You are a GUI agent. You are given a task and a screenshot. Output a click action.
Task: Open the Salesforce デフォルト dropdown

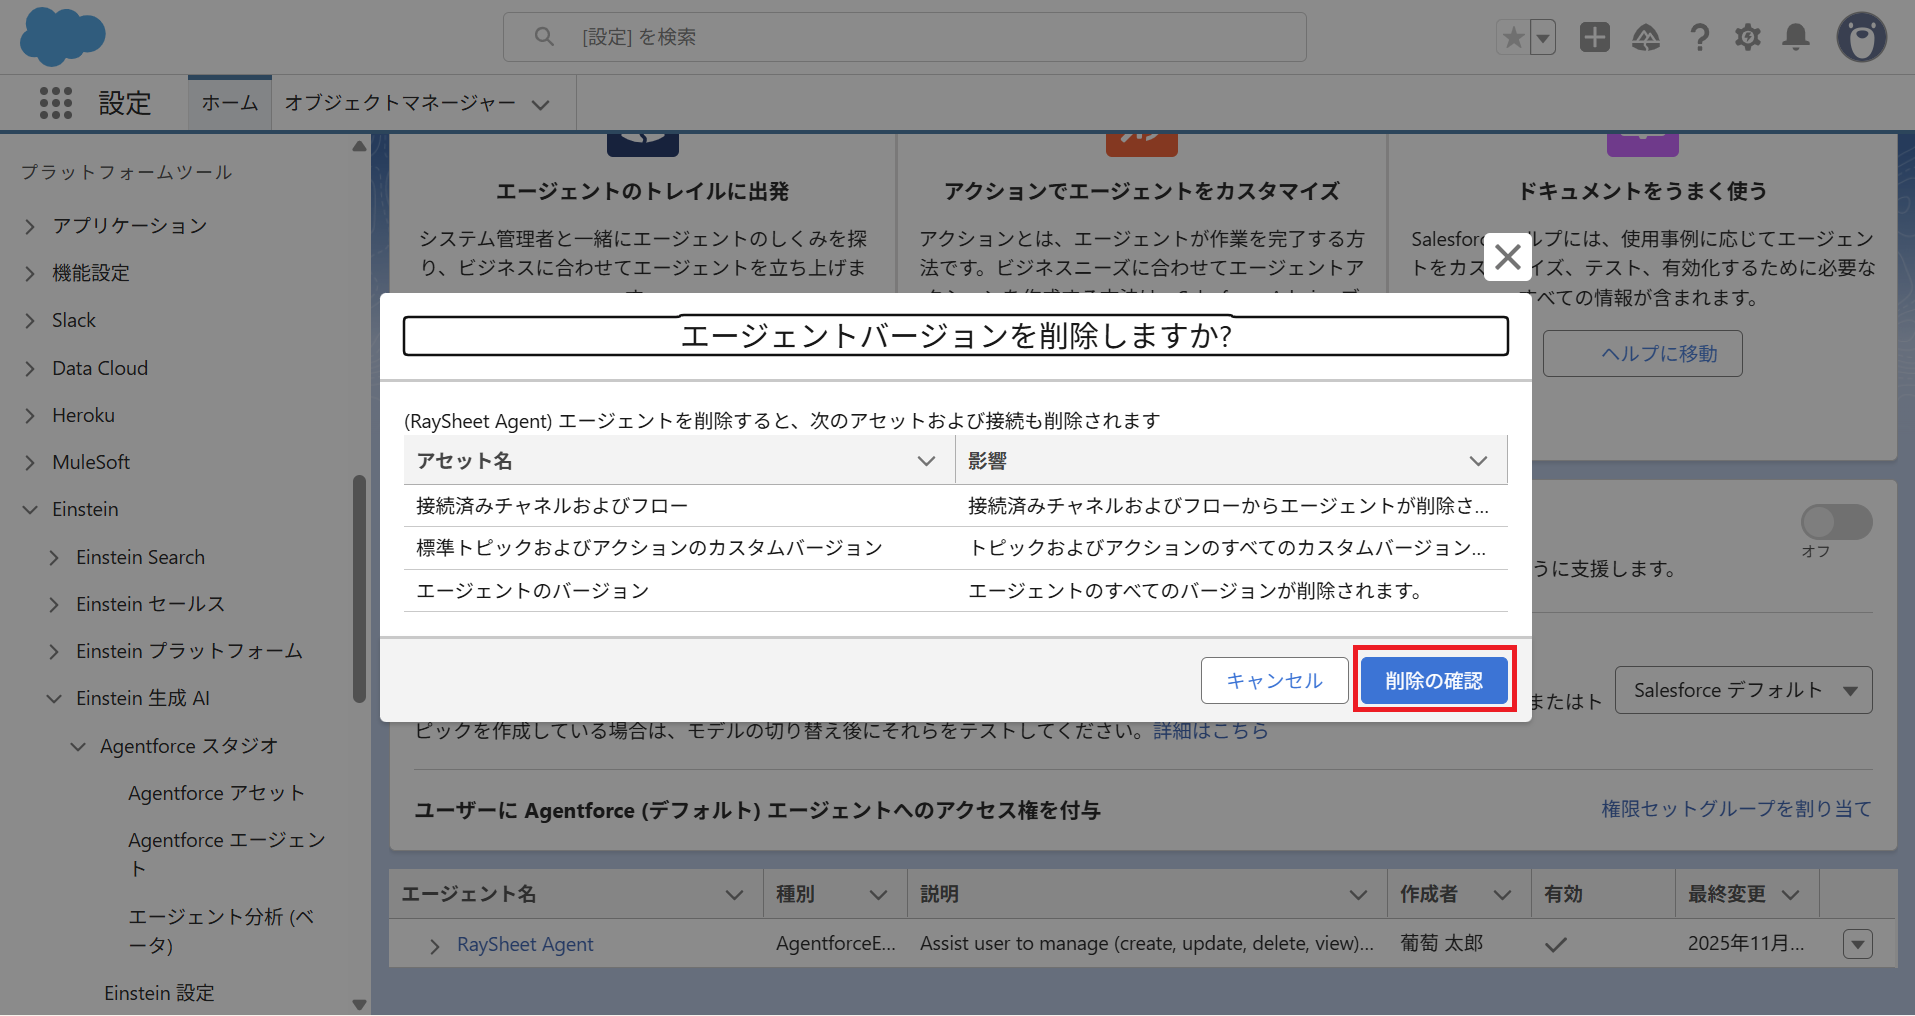coord(1743,690)
